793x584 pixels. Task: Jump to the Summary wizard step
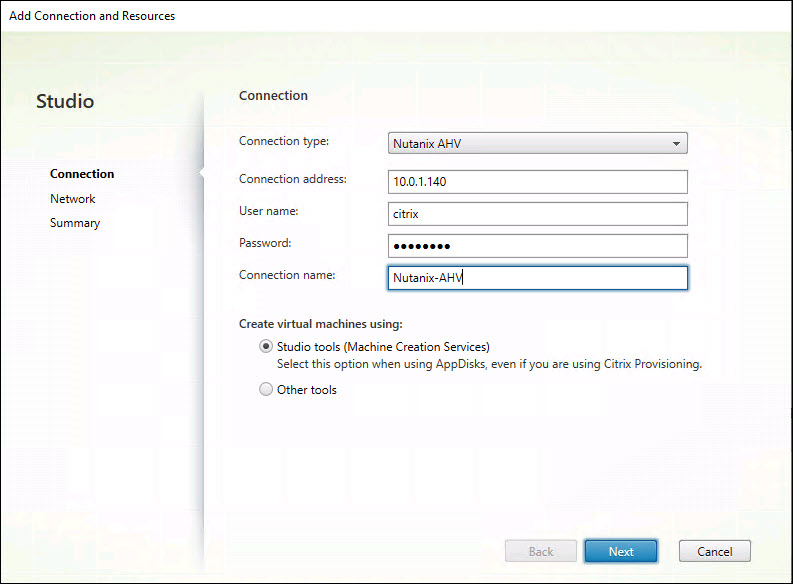[75, 223]
